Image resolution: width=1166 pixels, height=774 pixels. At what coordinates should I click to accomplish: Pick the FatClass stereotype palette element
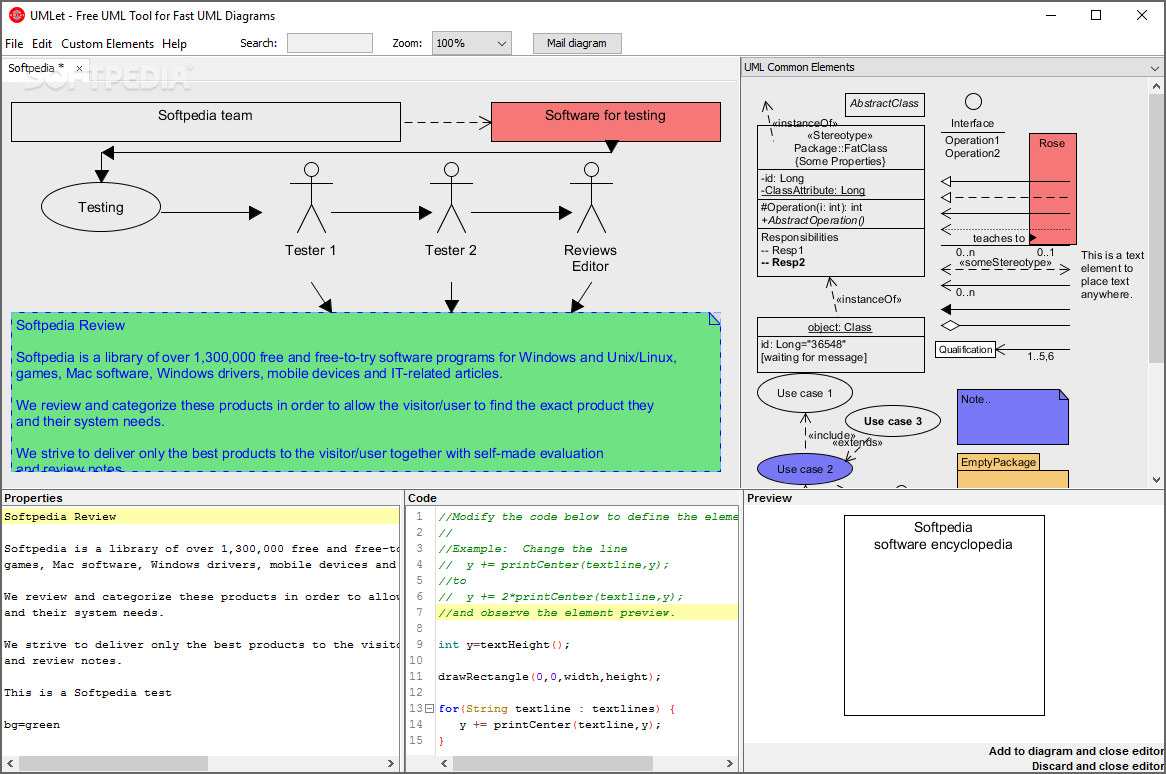840,201
